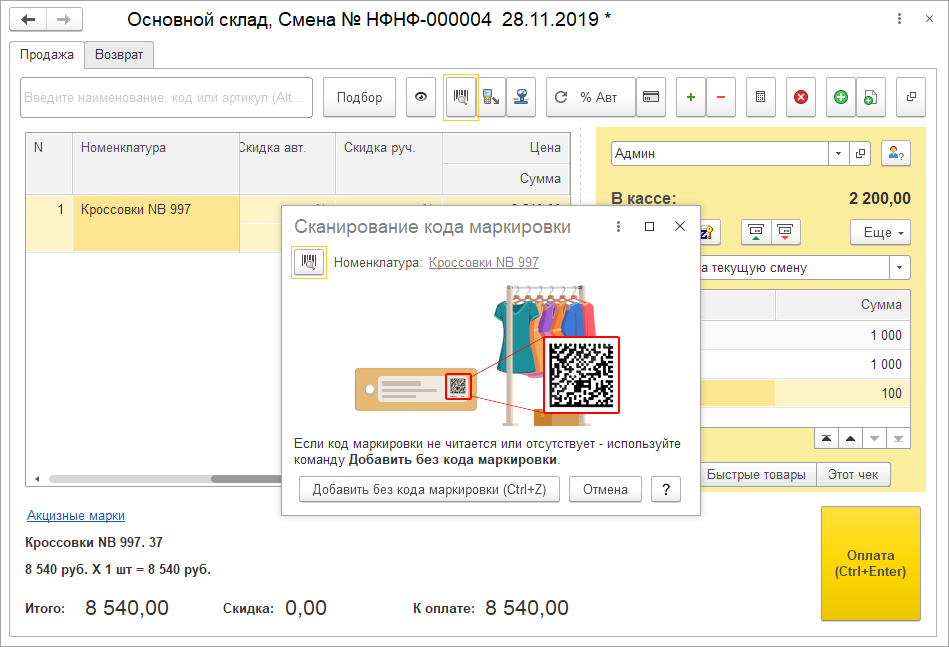Click the payment card icon in toolbar

coord(650,97)
